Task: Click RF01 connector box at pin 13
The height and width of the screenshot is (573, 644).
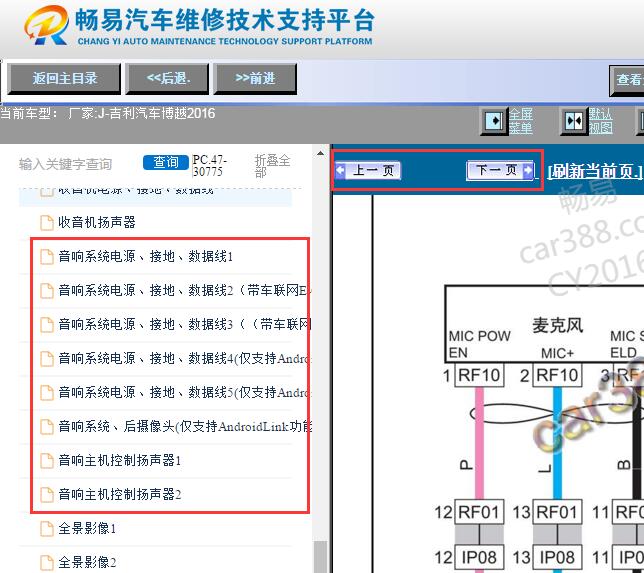Action: [x=557, y=512]
